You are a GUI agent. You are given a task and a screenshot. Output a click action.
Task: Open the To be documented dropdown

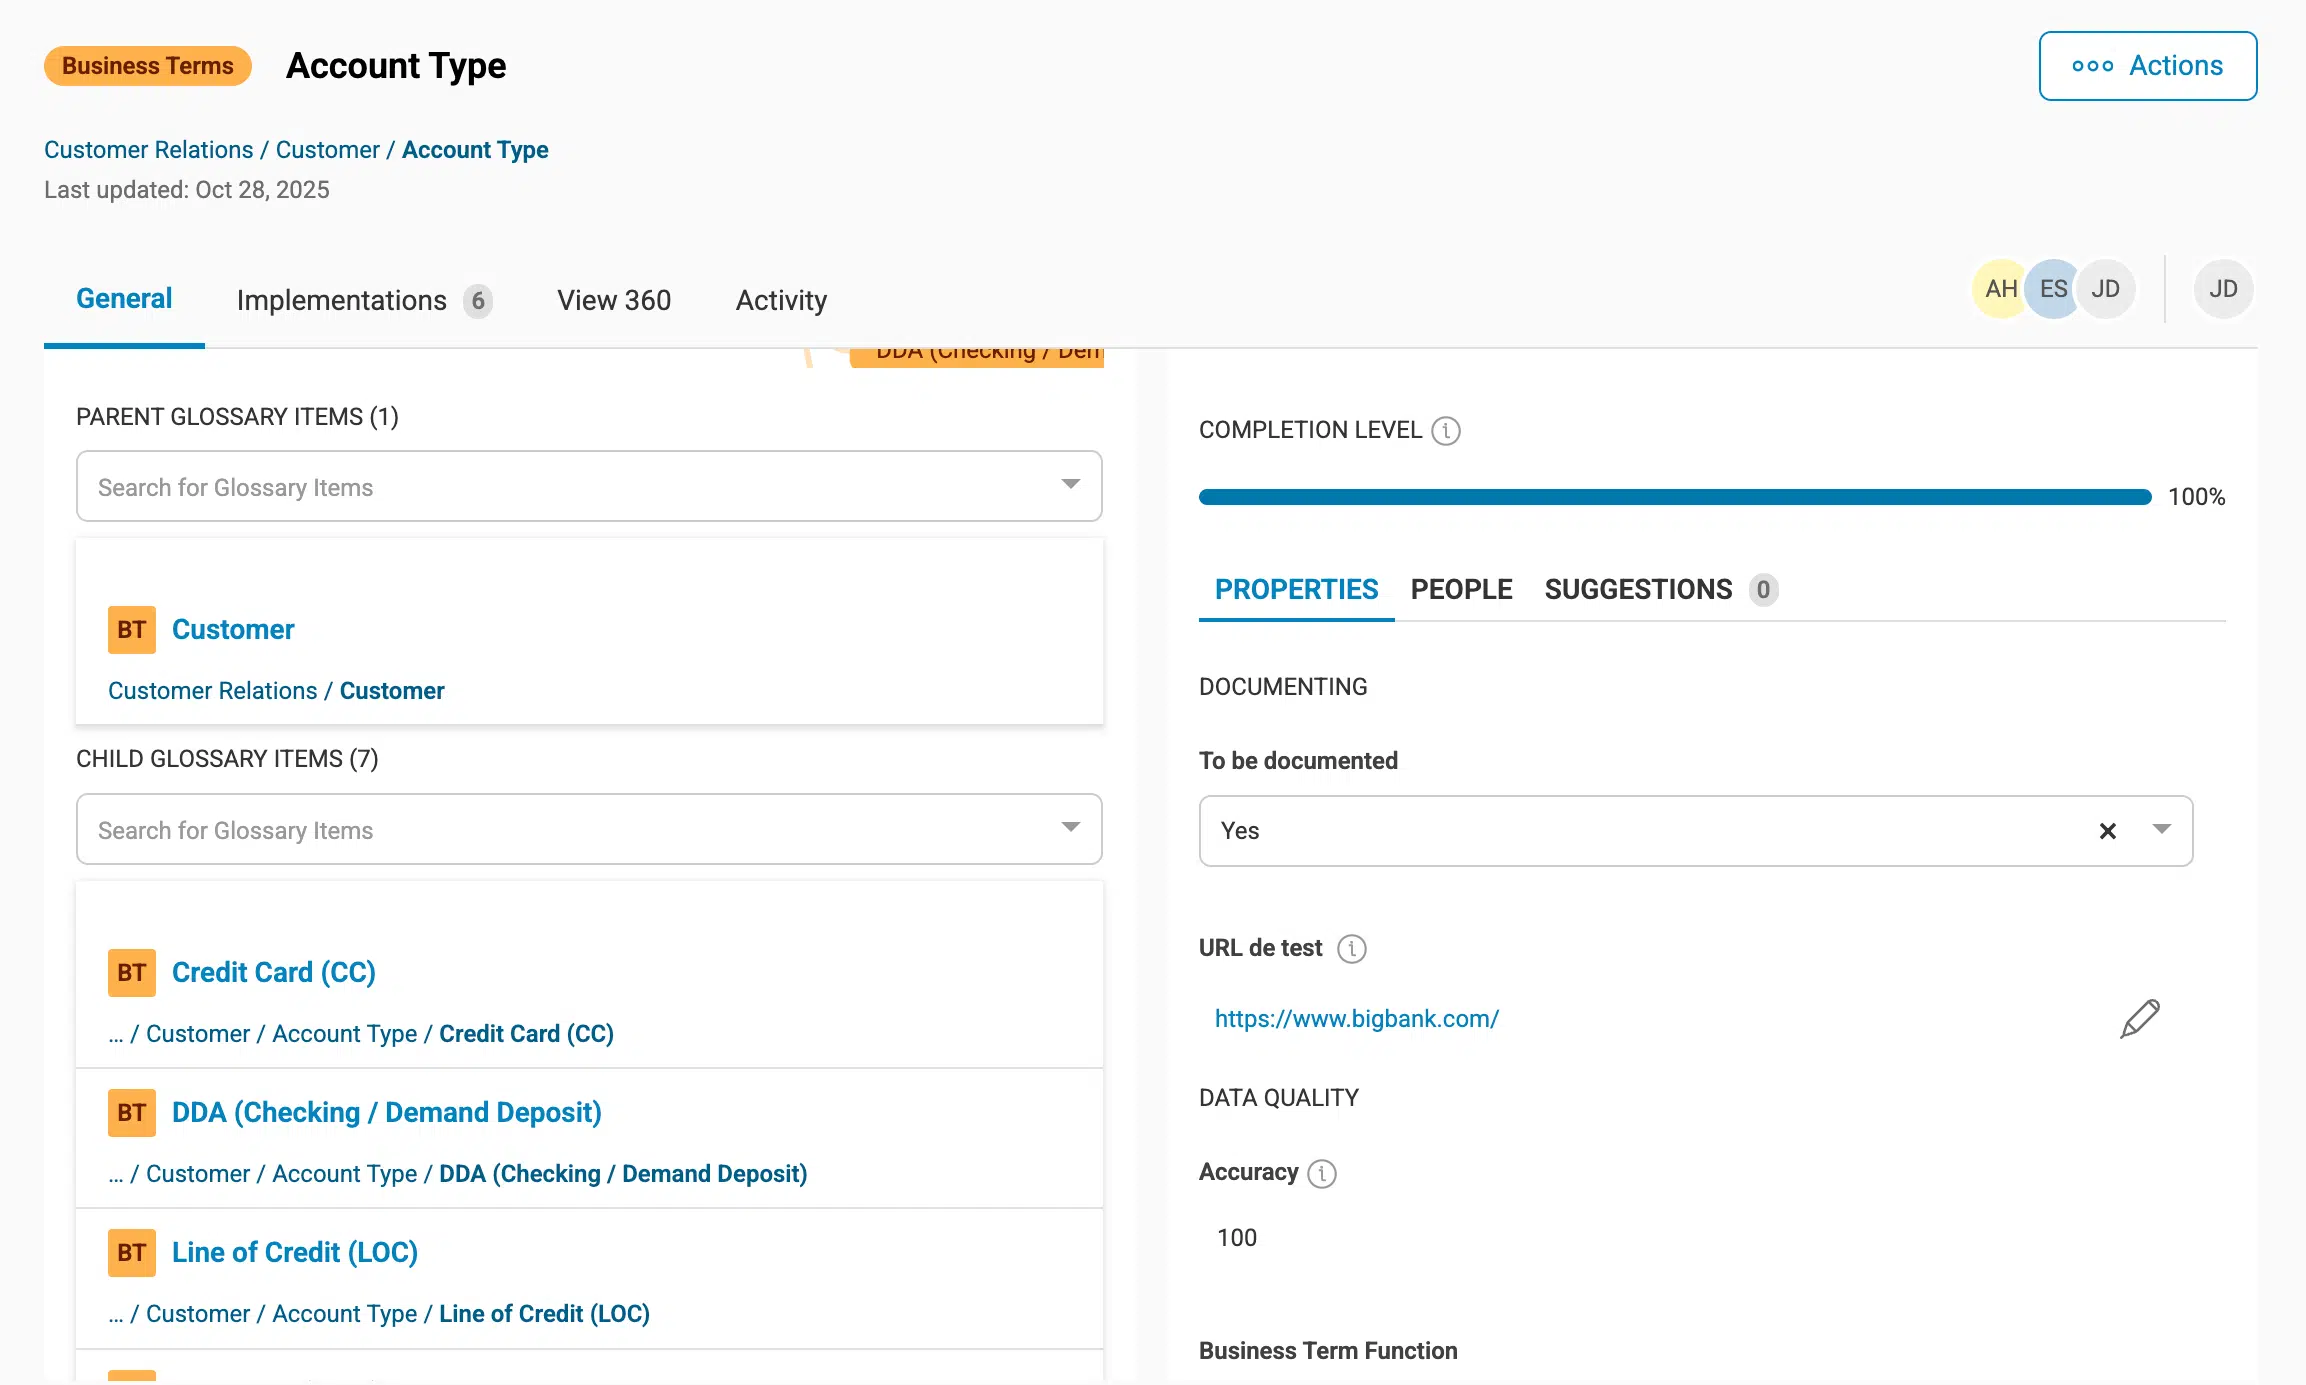pos(2162,831)
